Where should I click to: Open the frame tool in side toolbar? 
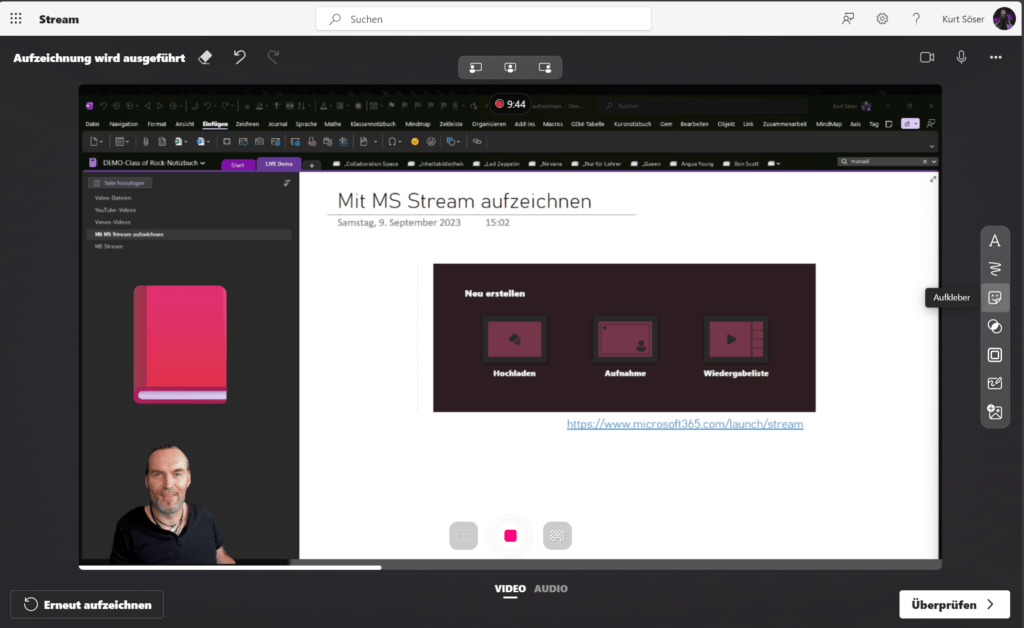coord(995,354)
